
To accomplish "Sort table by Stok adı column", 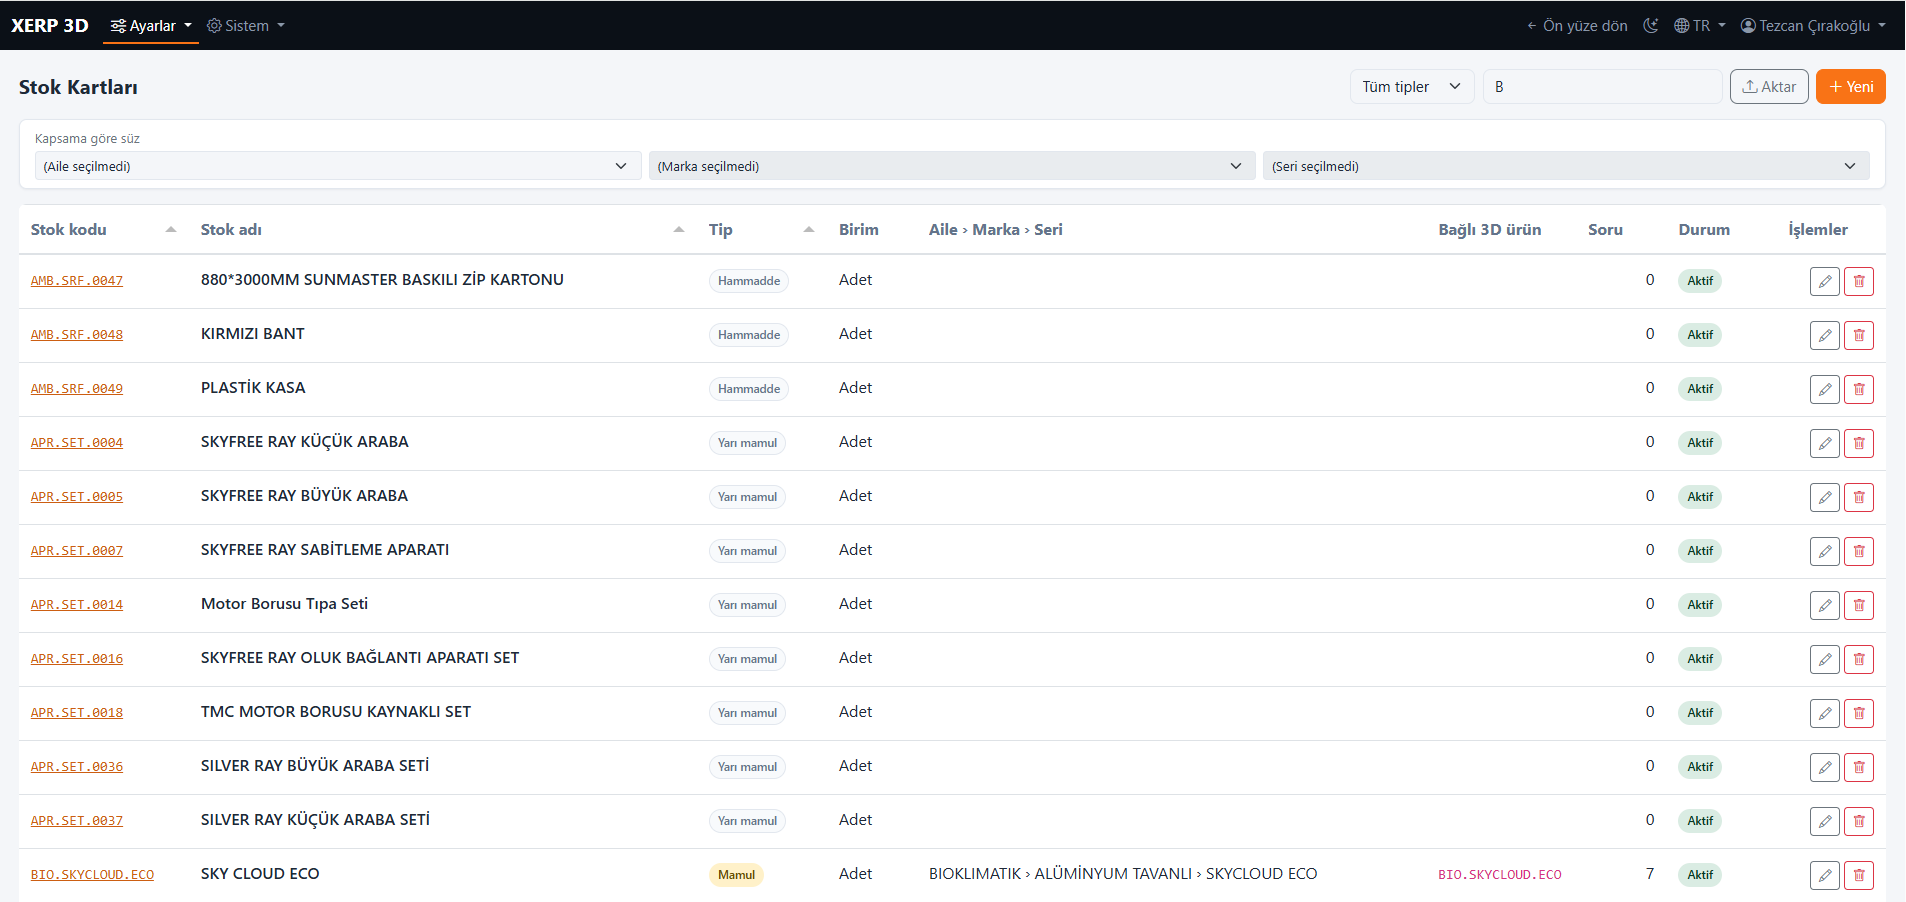I will 442,230.
